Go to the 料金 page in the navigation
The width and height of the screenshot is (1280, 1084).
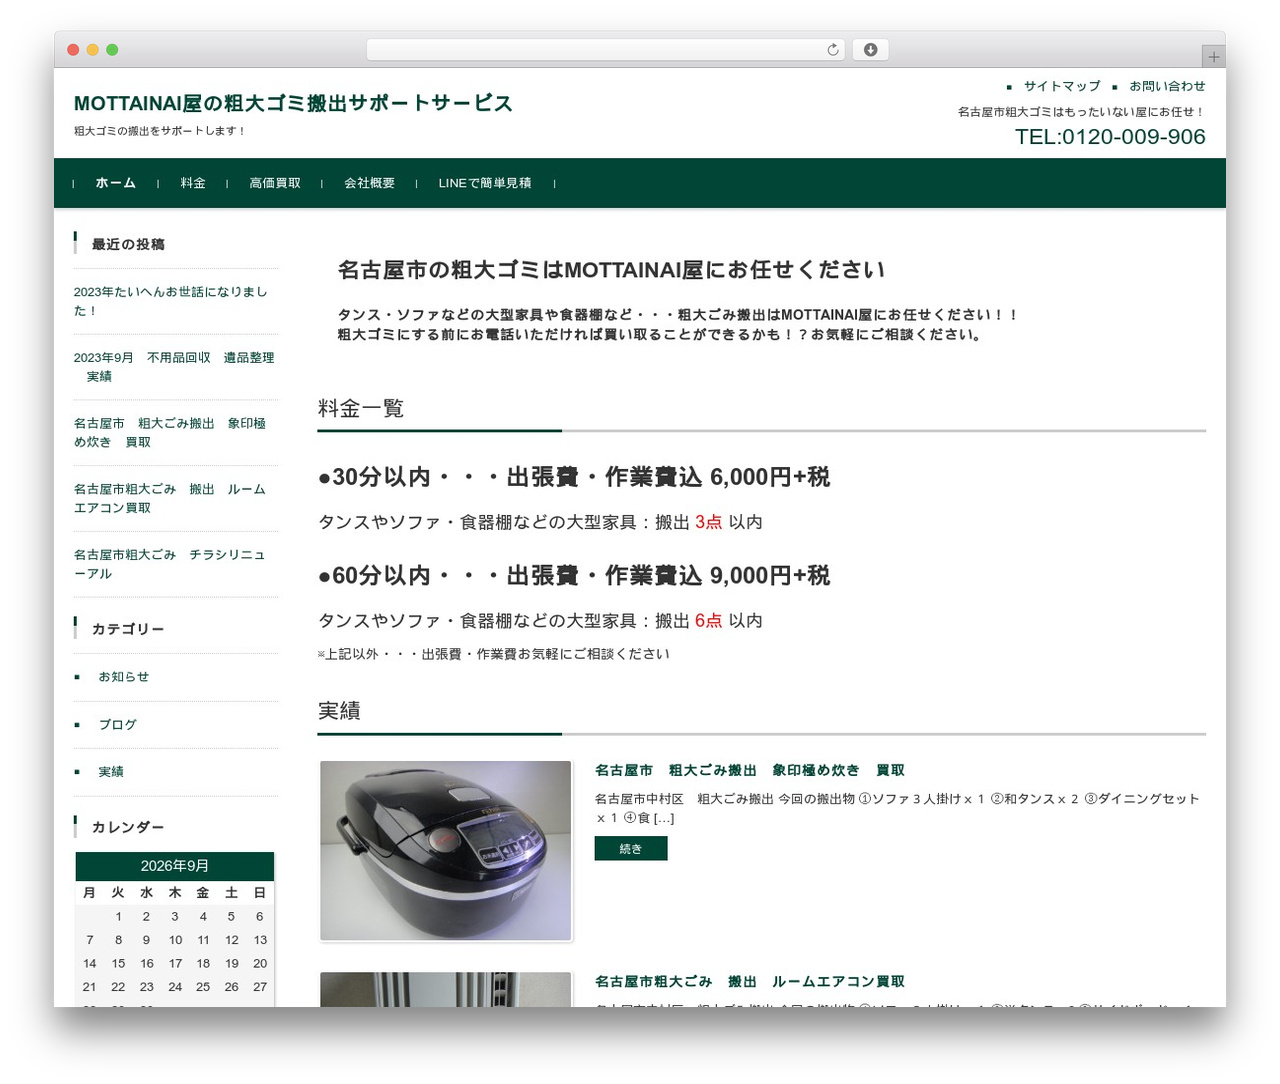193,183
